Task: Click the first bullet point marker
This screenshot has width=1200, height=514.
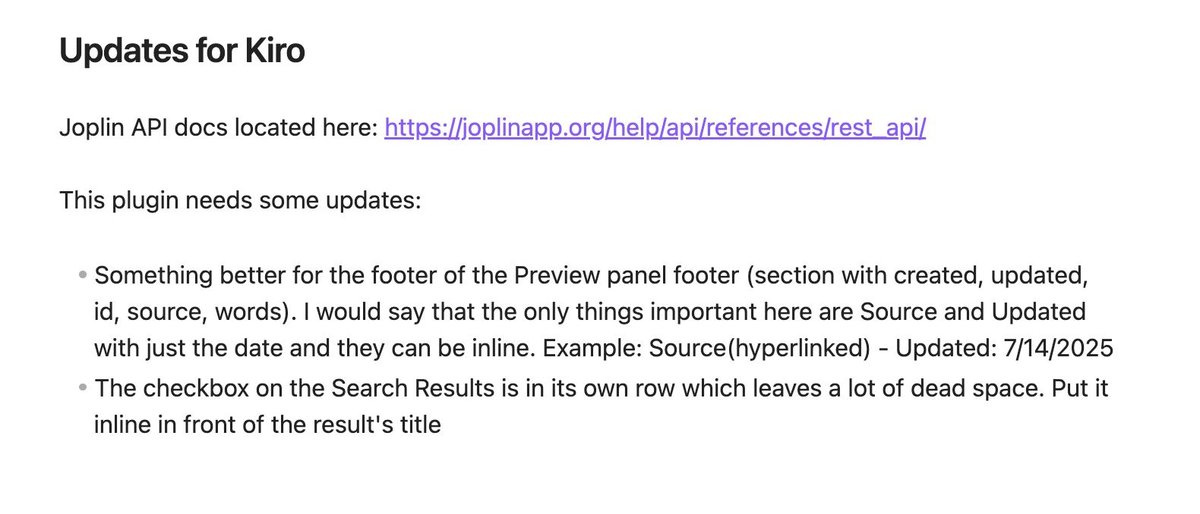Action: tap(84, 274)
